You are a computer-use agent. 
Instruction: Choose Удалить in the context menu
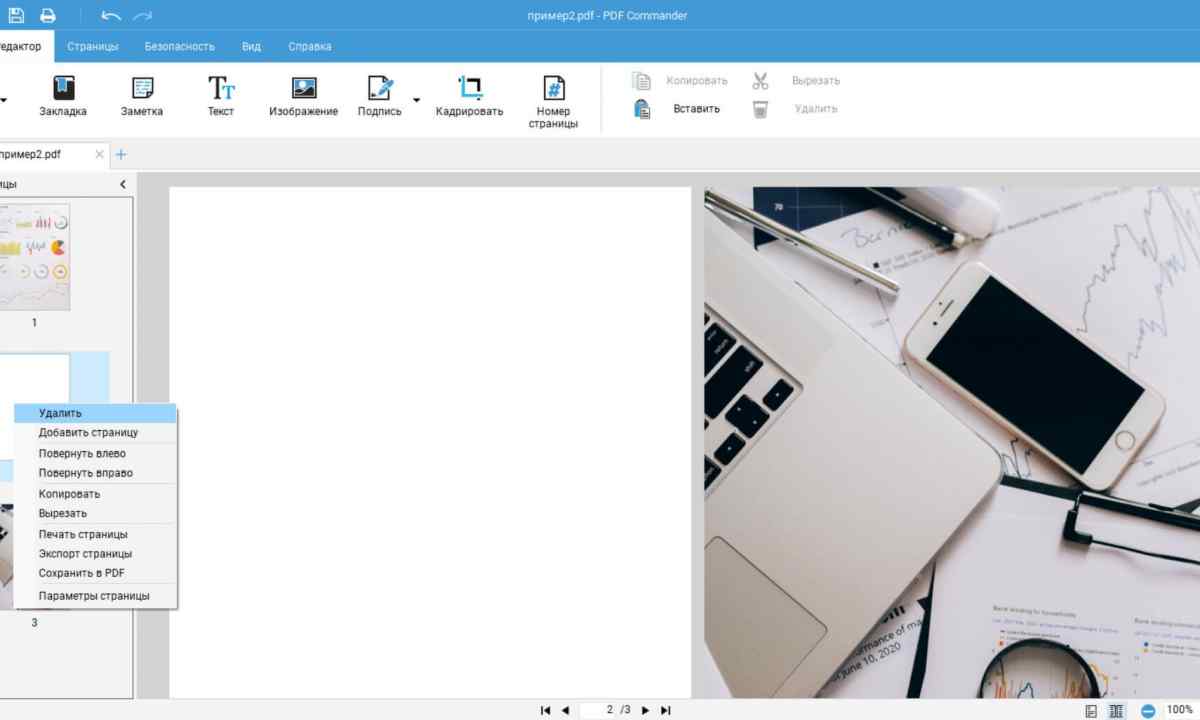coord(60,413)
